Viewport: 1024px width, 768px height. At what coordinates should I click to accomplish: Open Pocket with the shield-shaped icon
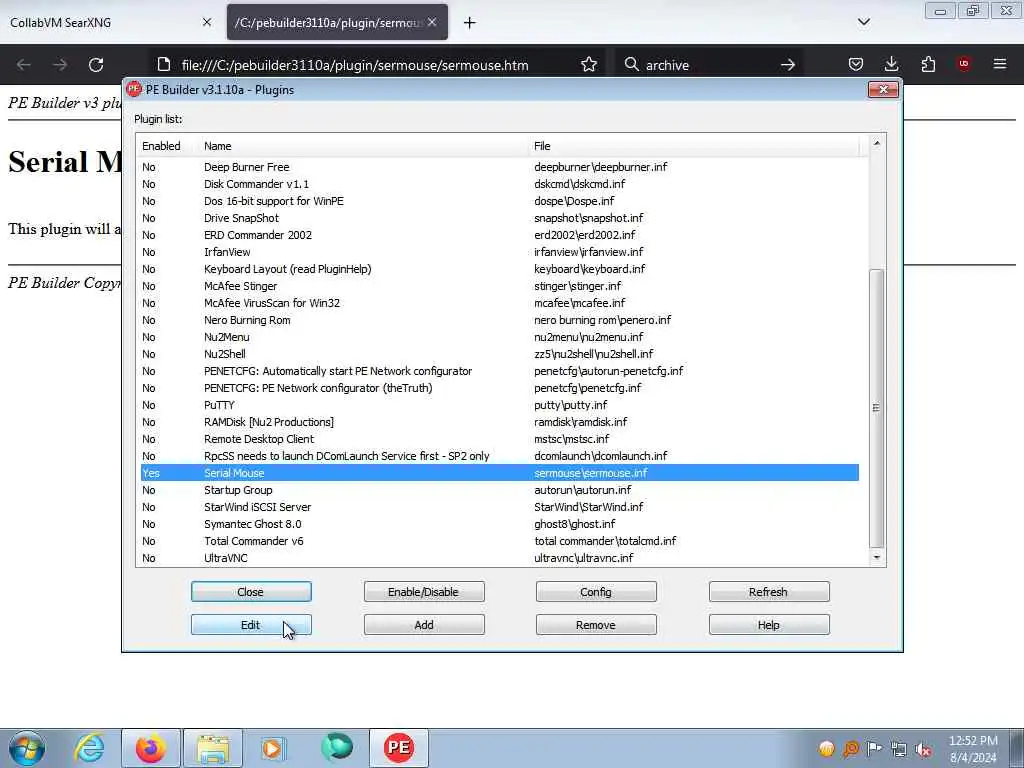(x=856, y=64)
